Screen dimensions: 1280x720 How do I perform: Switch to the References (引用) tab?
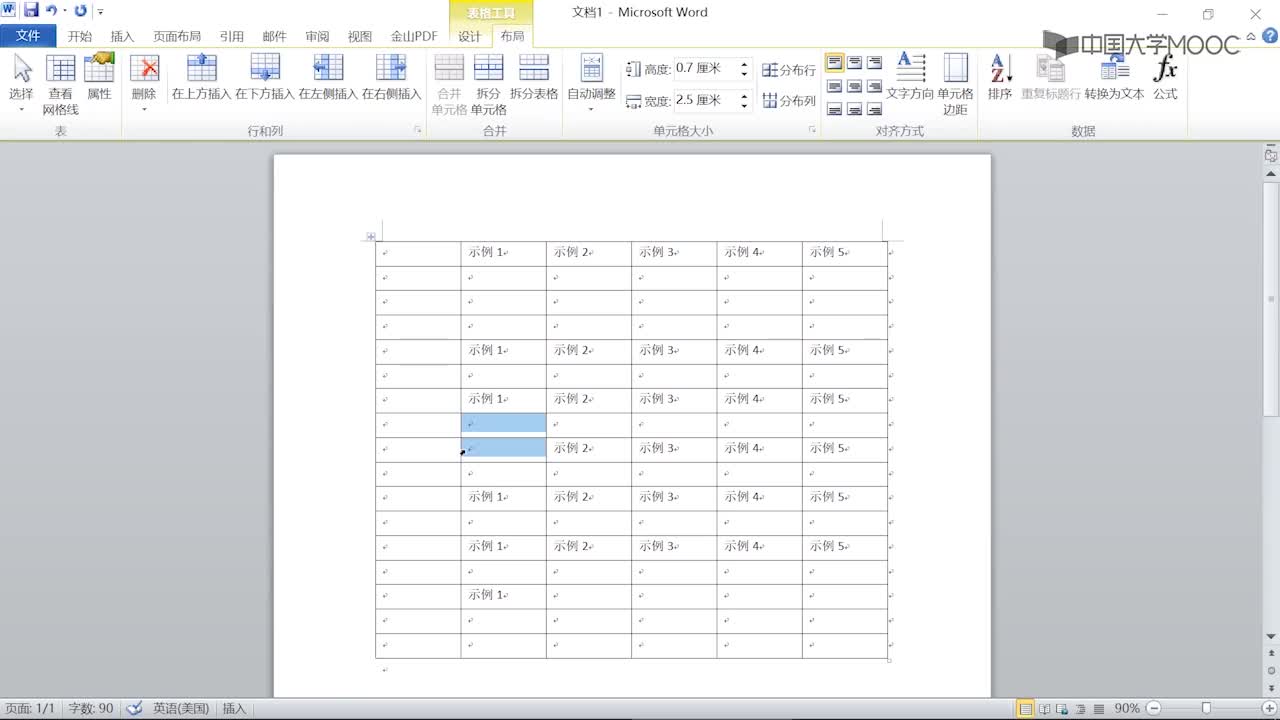pyautogui.click(x=232, y=36)
